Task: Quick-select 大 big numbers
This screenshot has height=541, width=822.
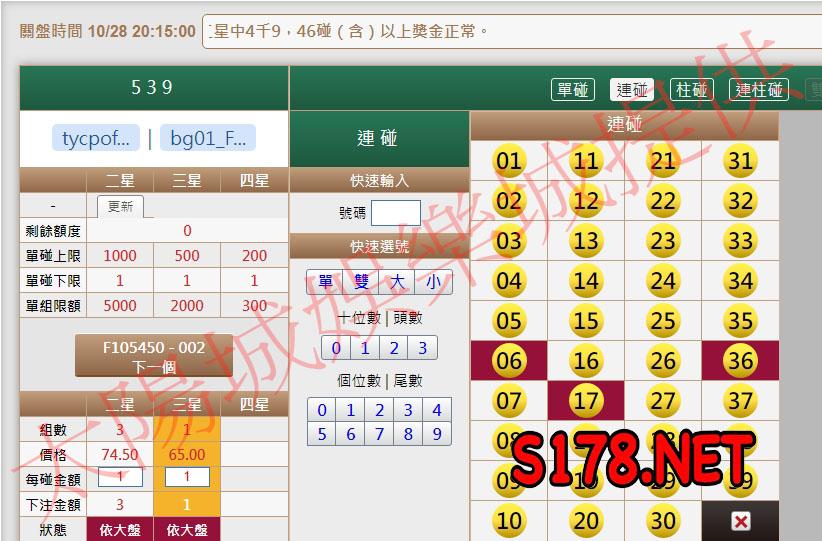Action: [397, 283]
